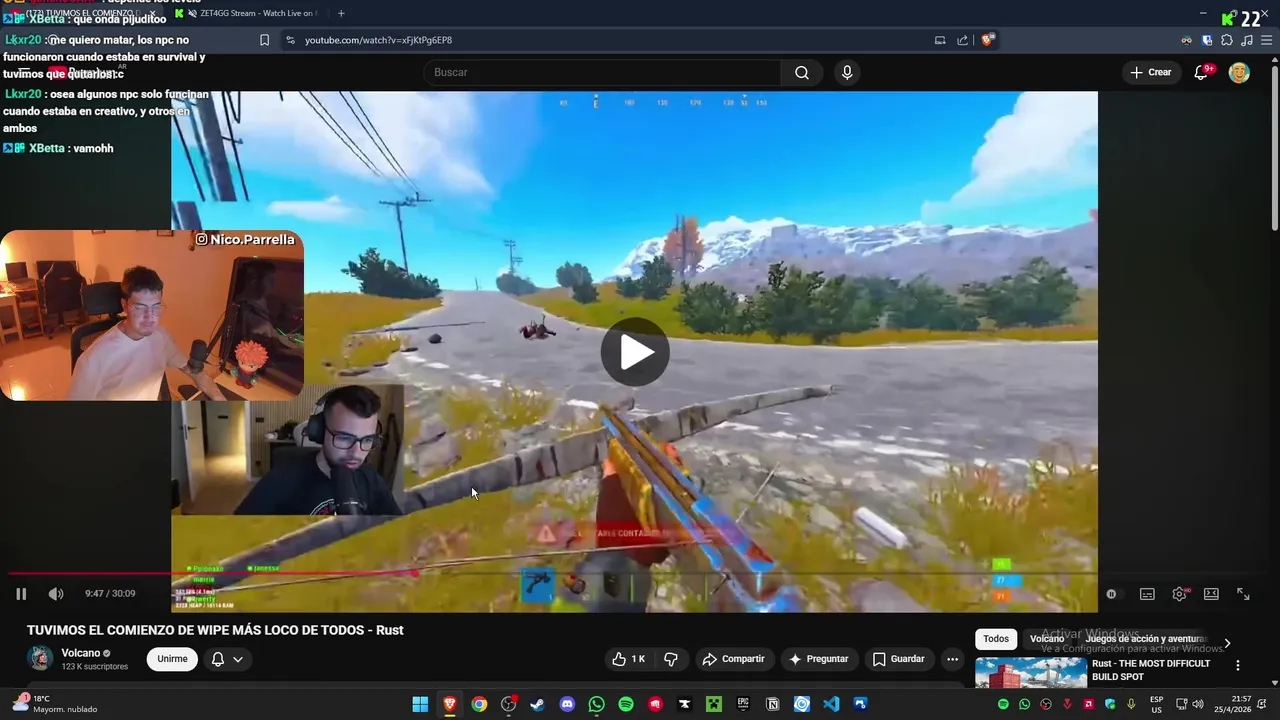The image size is (1280, 720).
Task: Run search with the magnifier button
Action: point(802,72)
